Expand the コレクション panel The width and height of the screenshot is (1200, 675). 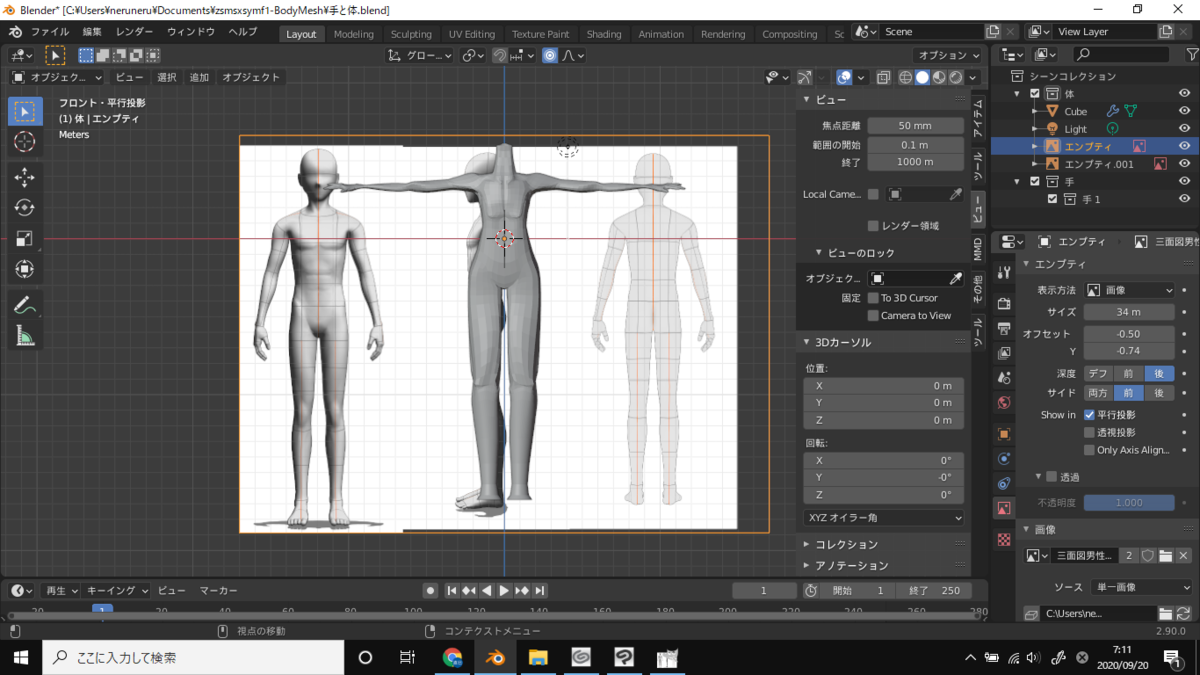click(x=846, y=544)
